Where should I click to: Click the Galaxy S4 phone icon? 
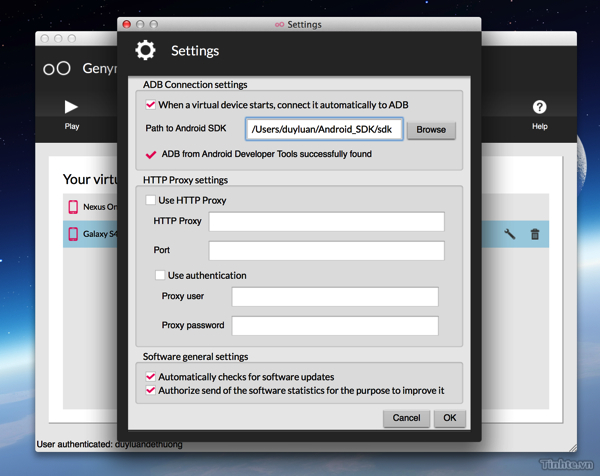(x=73, y=234)
